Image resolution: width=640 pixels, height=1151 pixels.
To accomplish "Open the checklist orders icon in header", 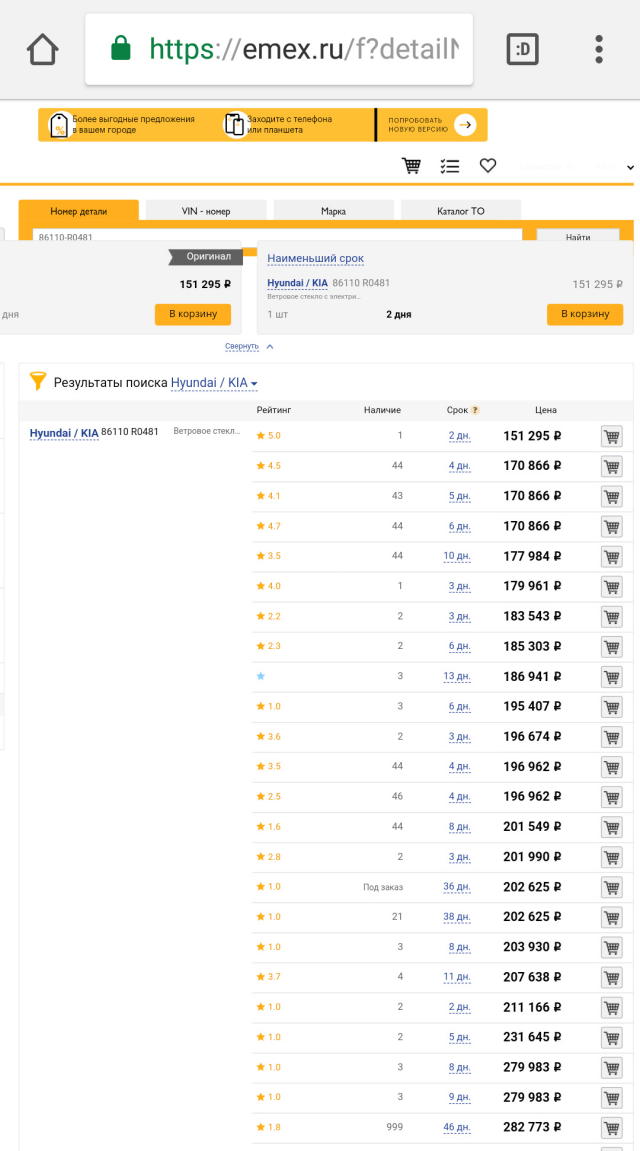I will click(x=450, y=166).
